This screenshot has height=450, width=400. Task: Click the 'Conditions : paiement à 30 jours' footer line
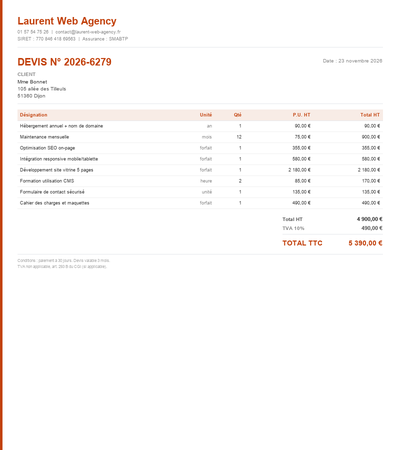(x=64, y=261)
